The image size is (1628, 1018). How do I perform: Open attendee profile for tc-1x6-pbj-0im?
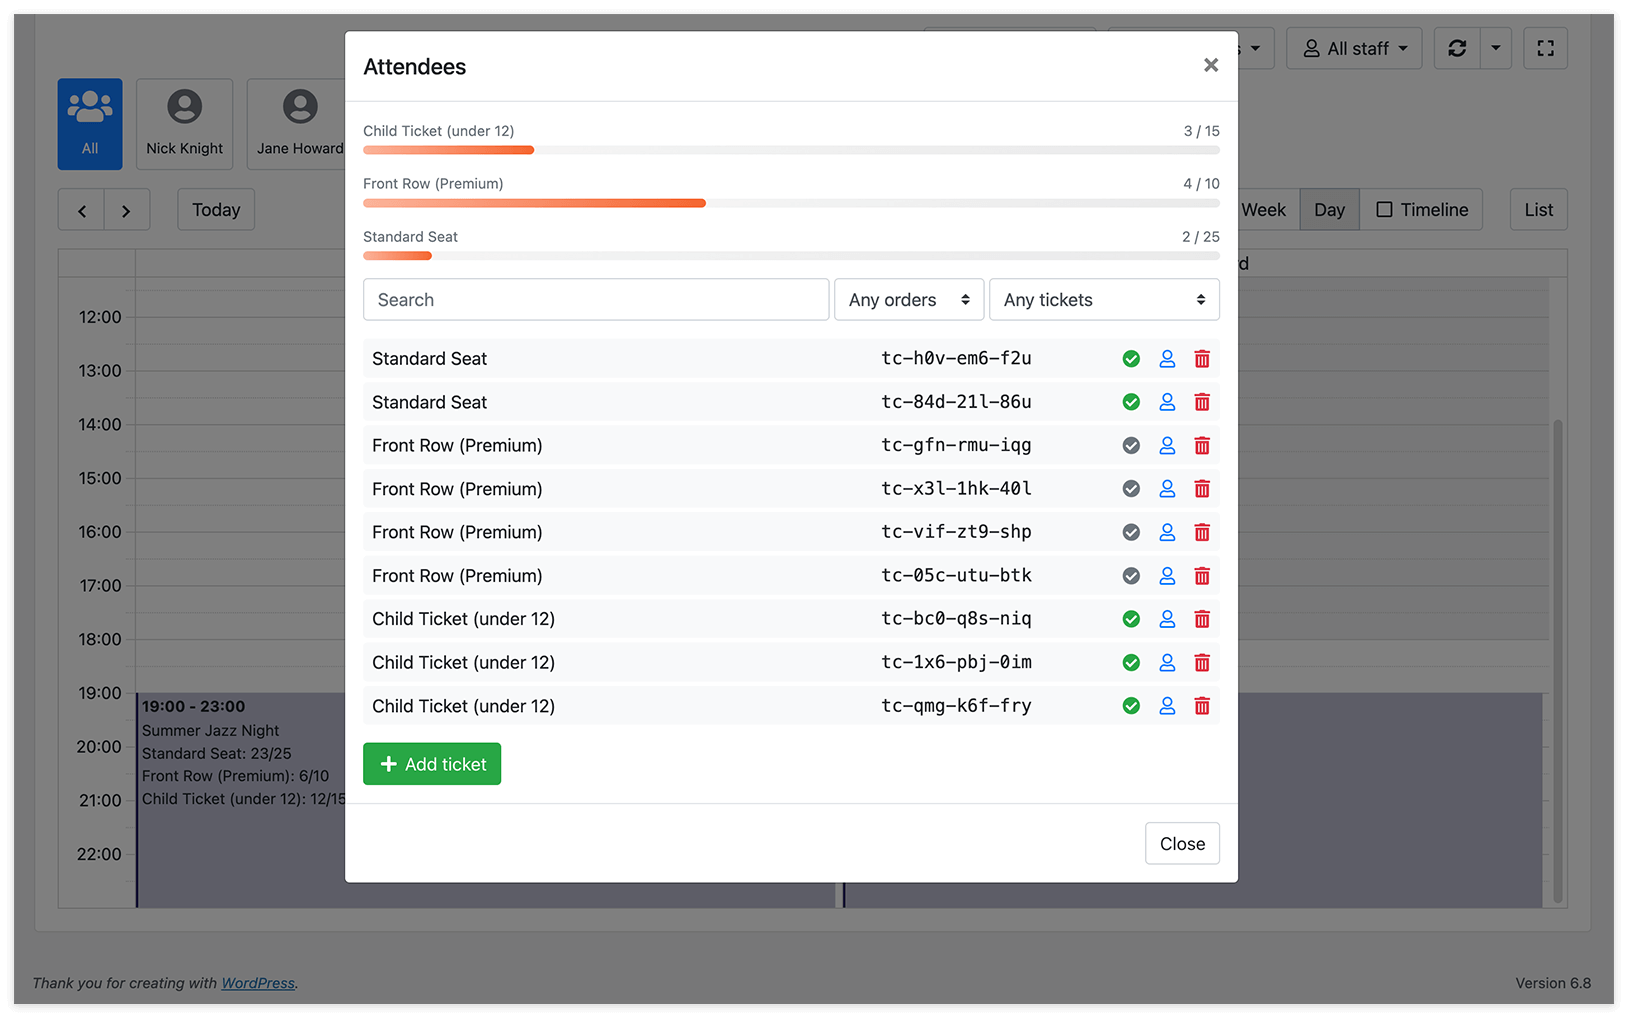1167,662
